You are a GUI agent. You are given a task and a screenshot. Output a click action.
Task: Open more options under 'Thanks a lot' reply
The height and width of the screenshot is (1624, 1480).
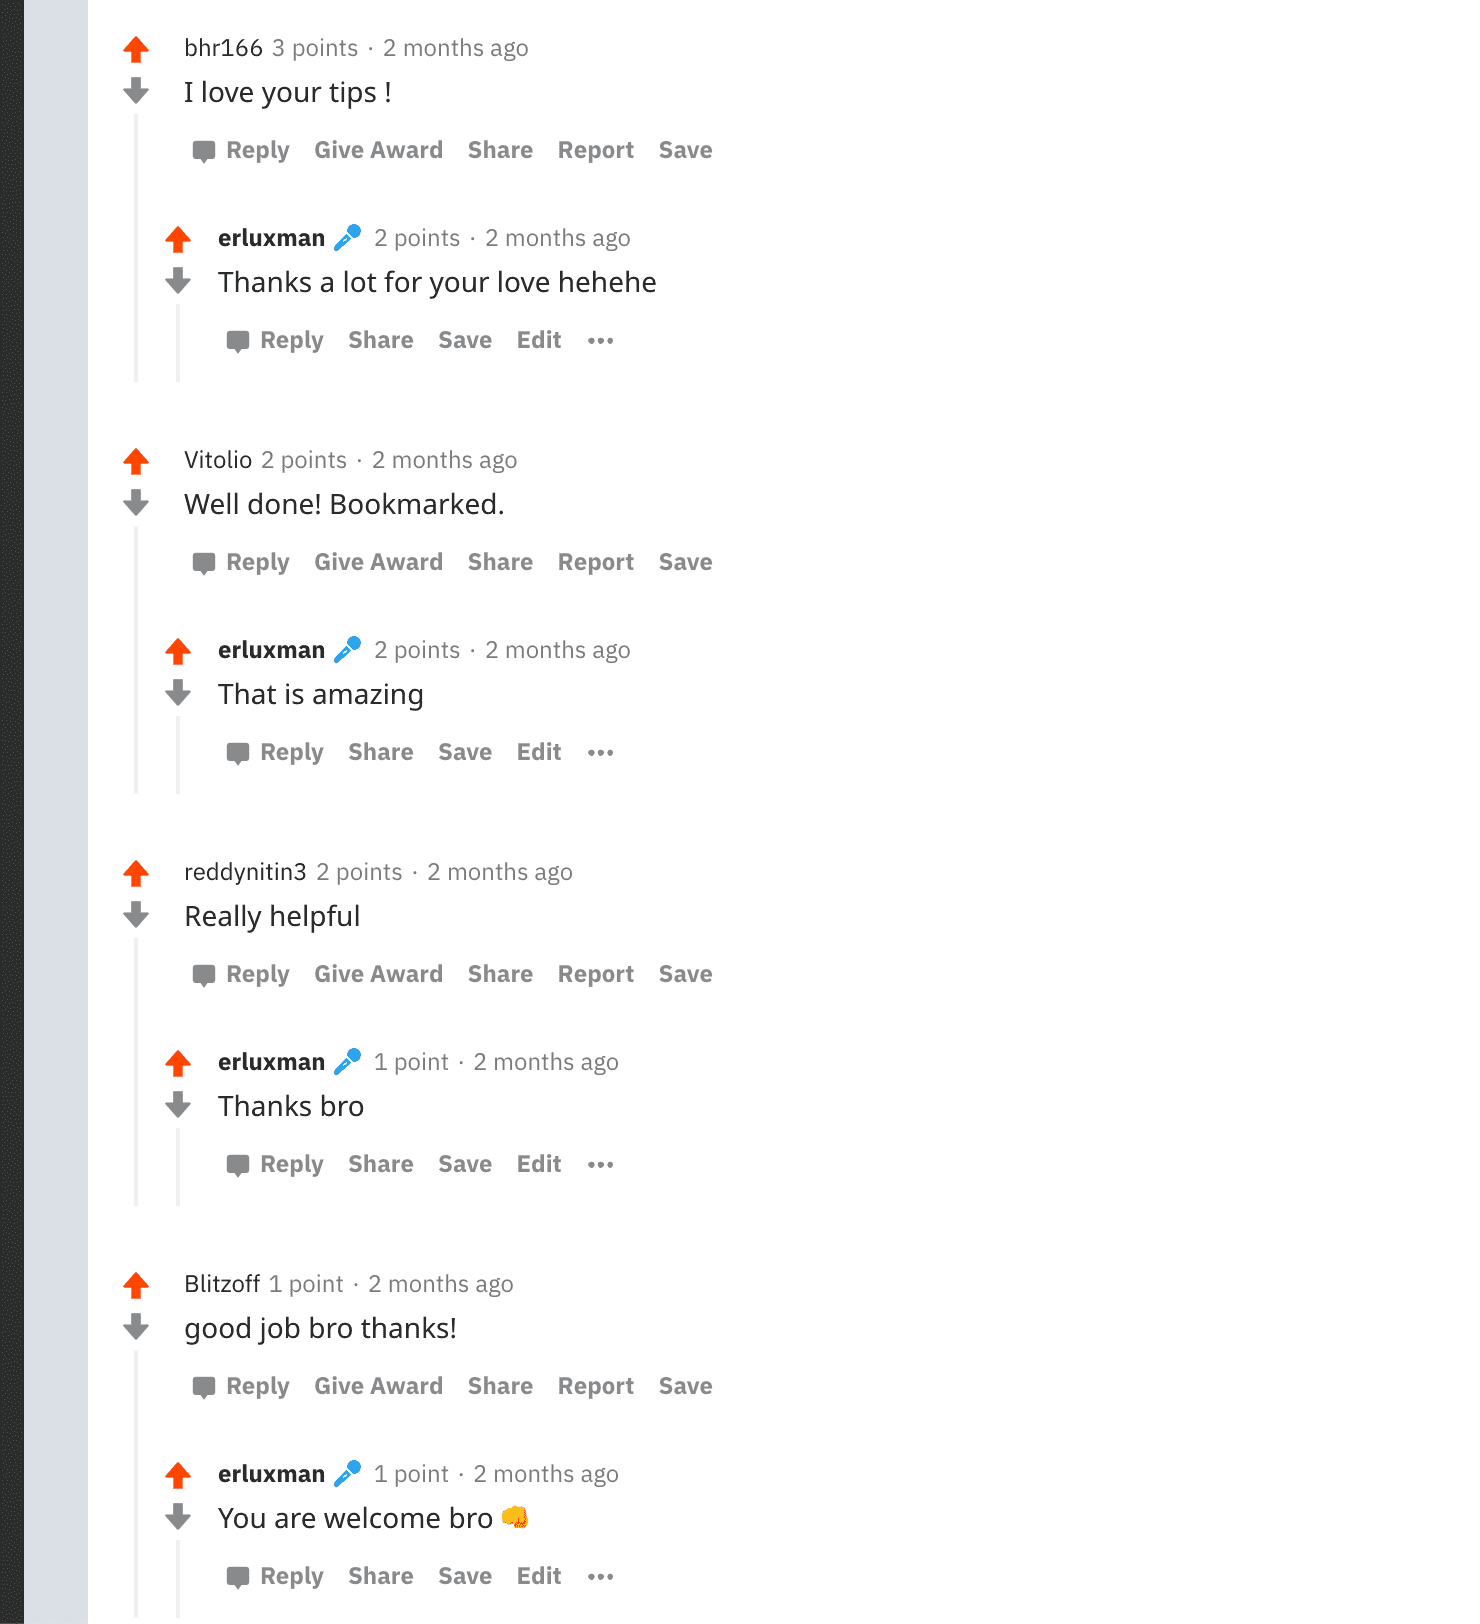point(600,341)
